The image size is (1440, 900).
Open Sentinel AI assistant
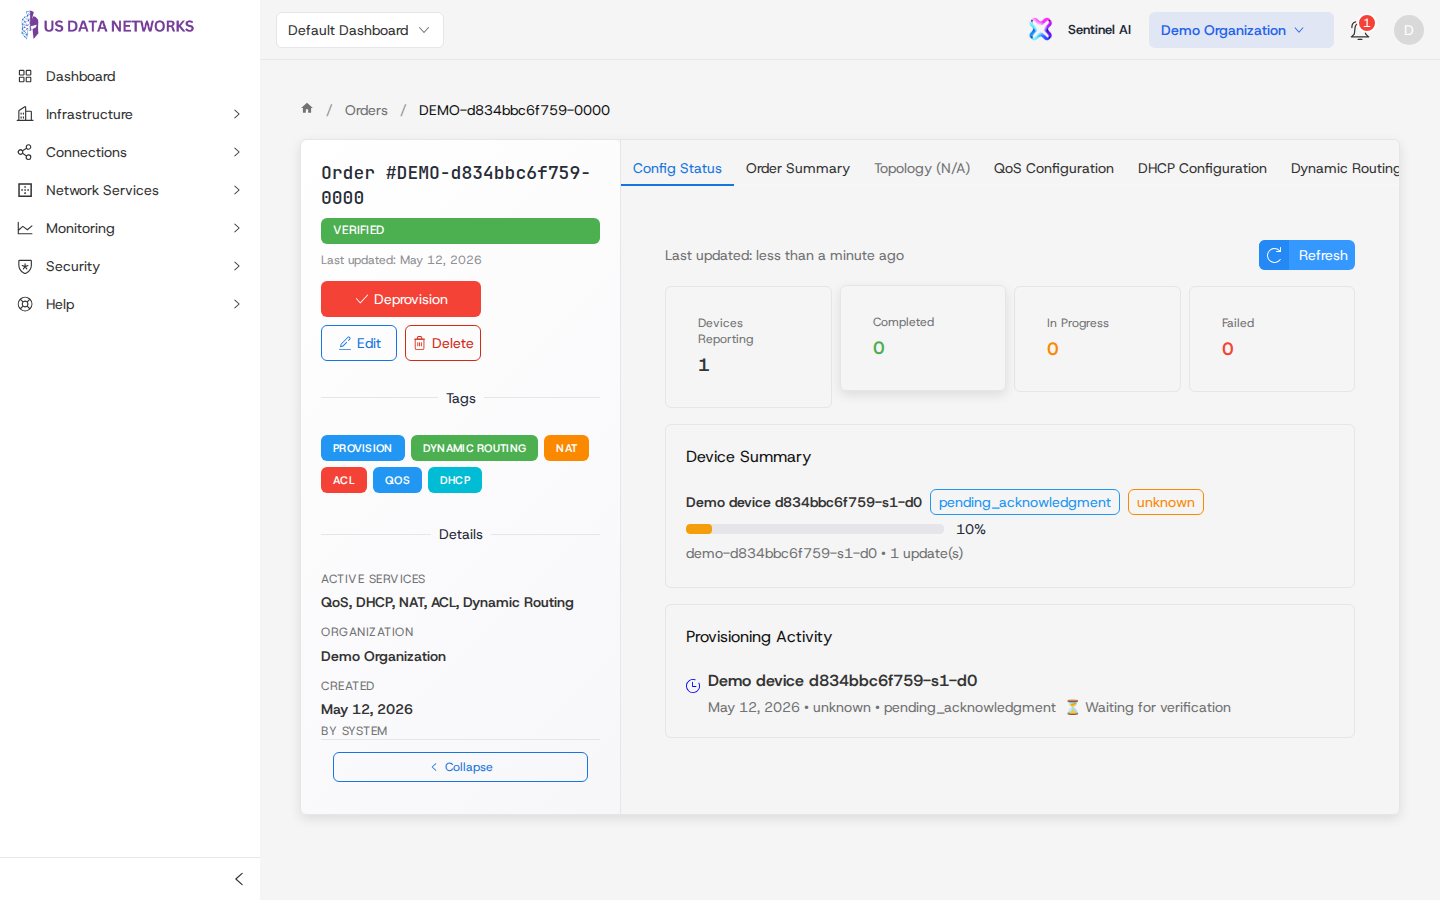click(x=1080, y=30)
